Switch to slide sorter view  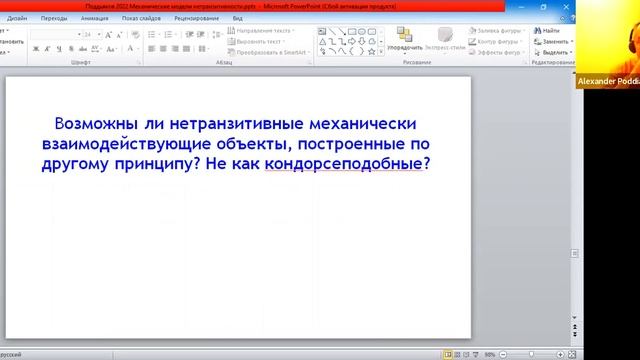457,355
